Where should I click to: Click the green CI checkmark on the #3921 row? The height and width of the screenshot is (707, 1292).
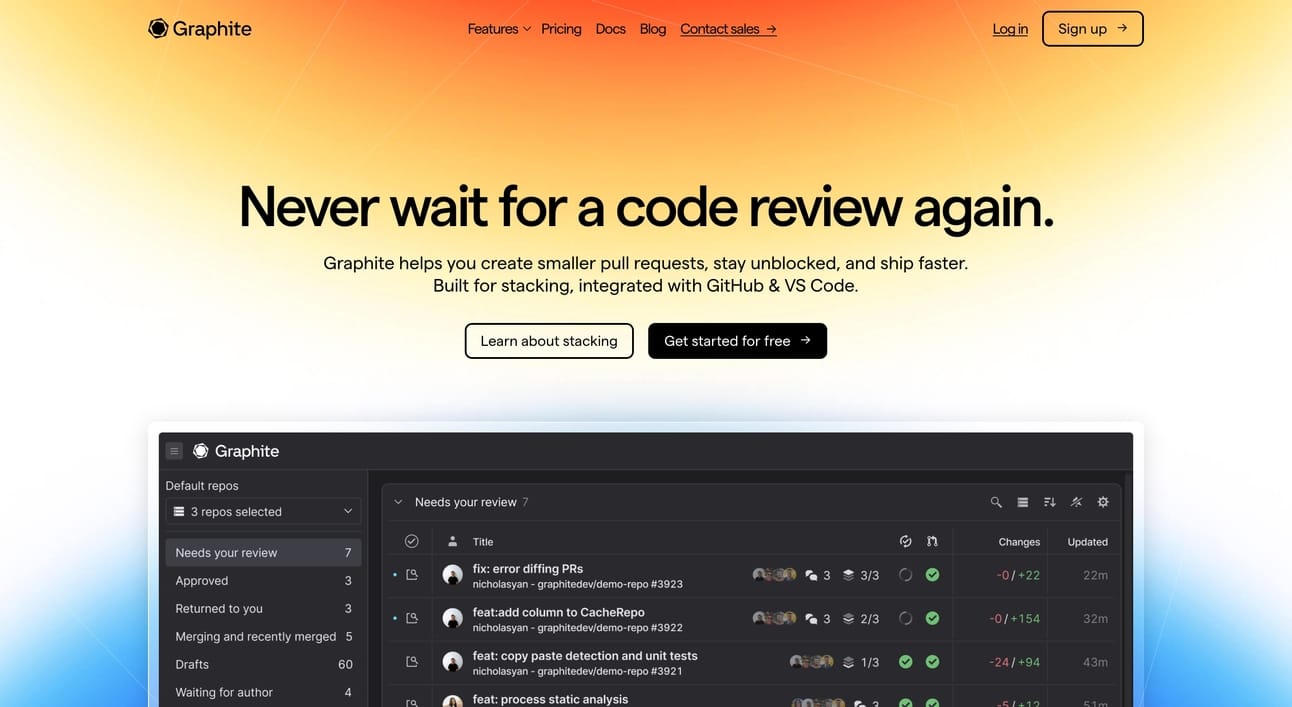coord(905,662)
